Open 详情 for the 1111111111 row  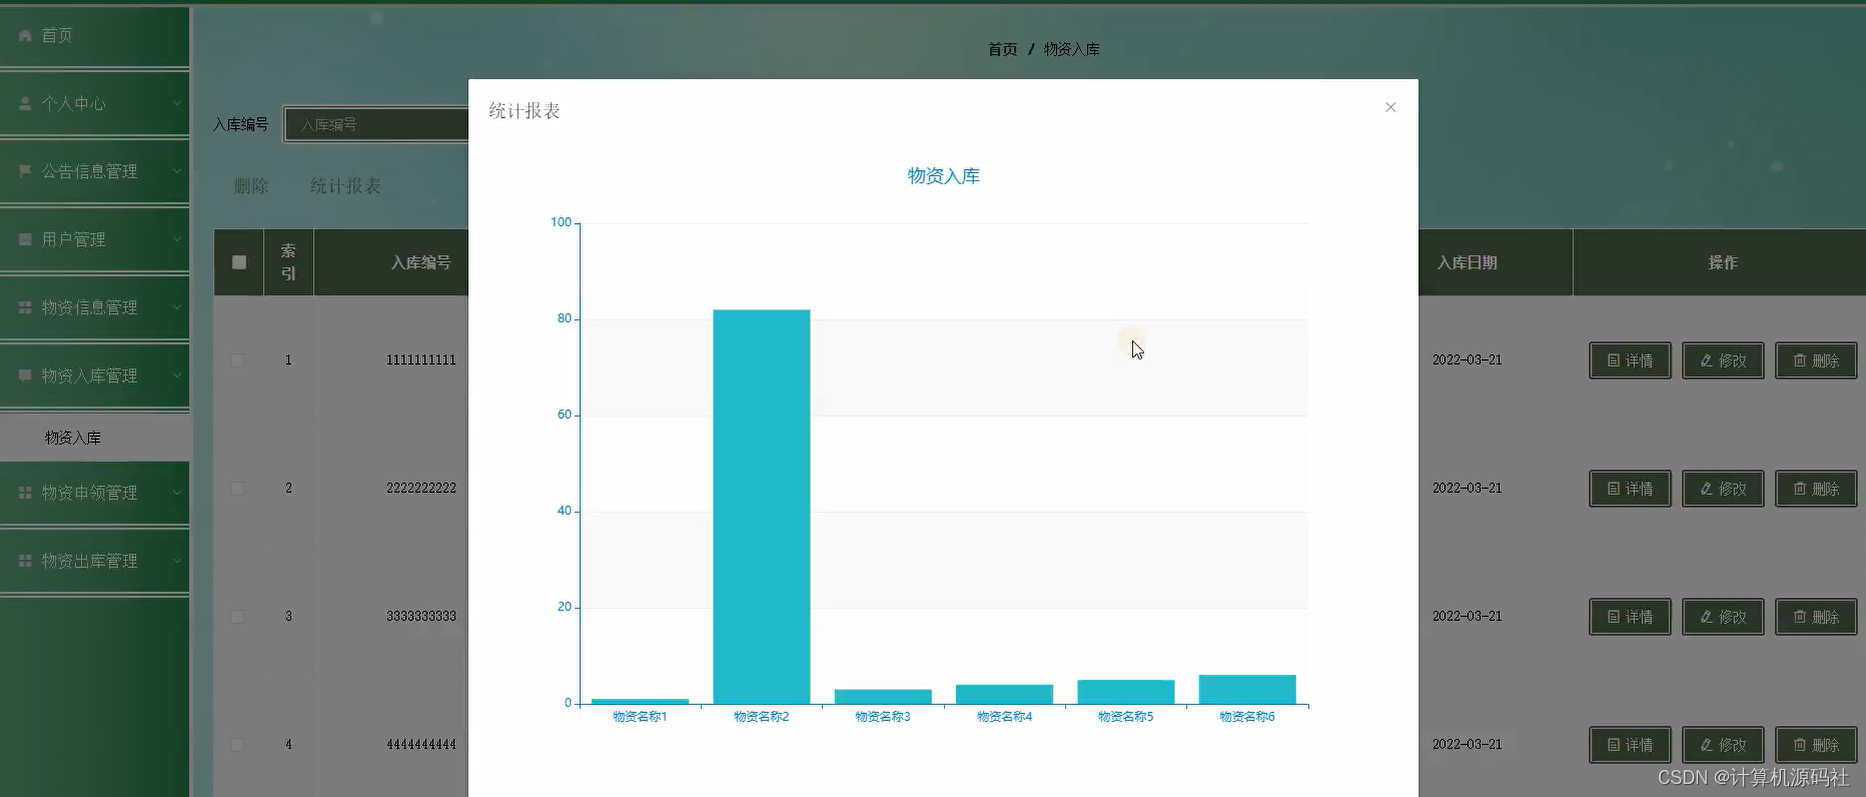tap(1630, 360)
